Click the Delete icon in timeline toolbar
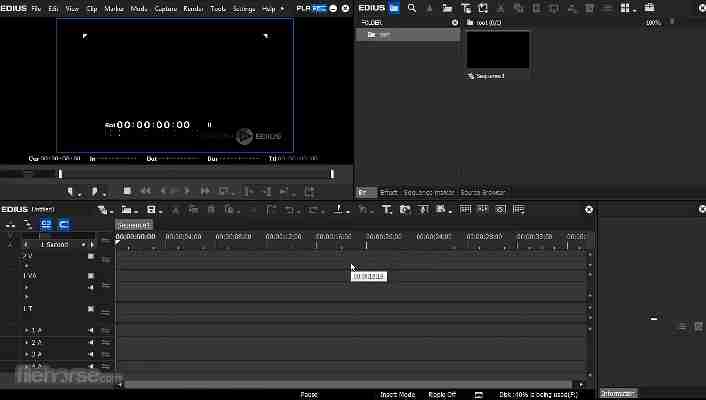Image resolution: width=706 pixels, height=400 pixels. point(252,210)
